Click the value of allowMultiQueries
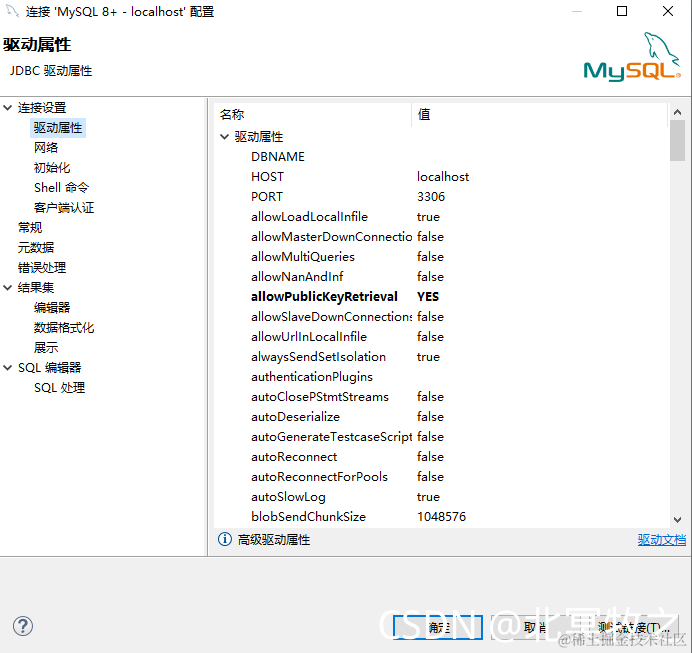The height and width of the screenshot is (653, 692). point(430,256)
